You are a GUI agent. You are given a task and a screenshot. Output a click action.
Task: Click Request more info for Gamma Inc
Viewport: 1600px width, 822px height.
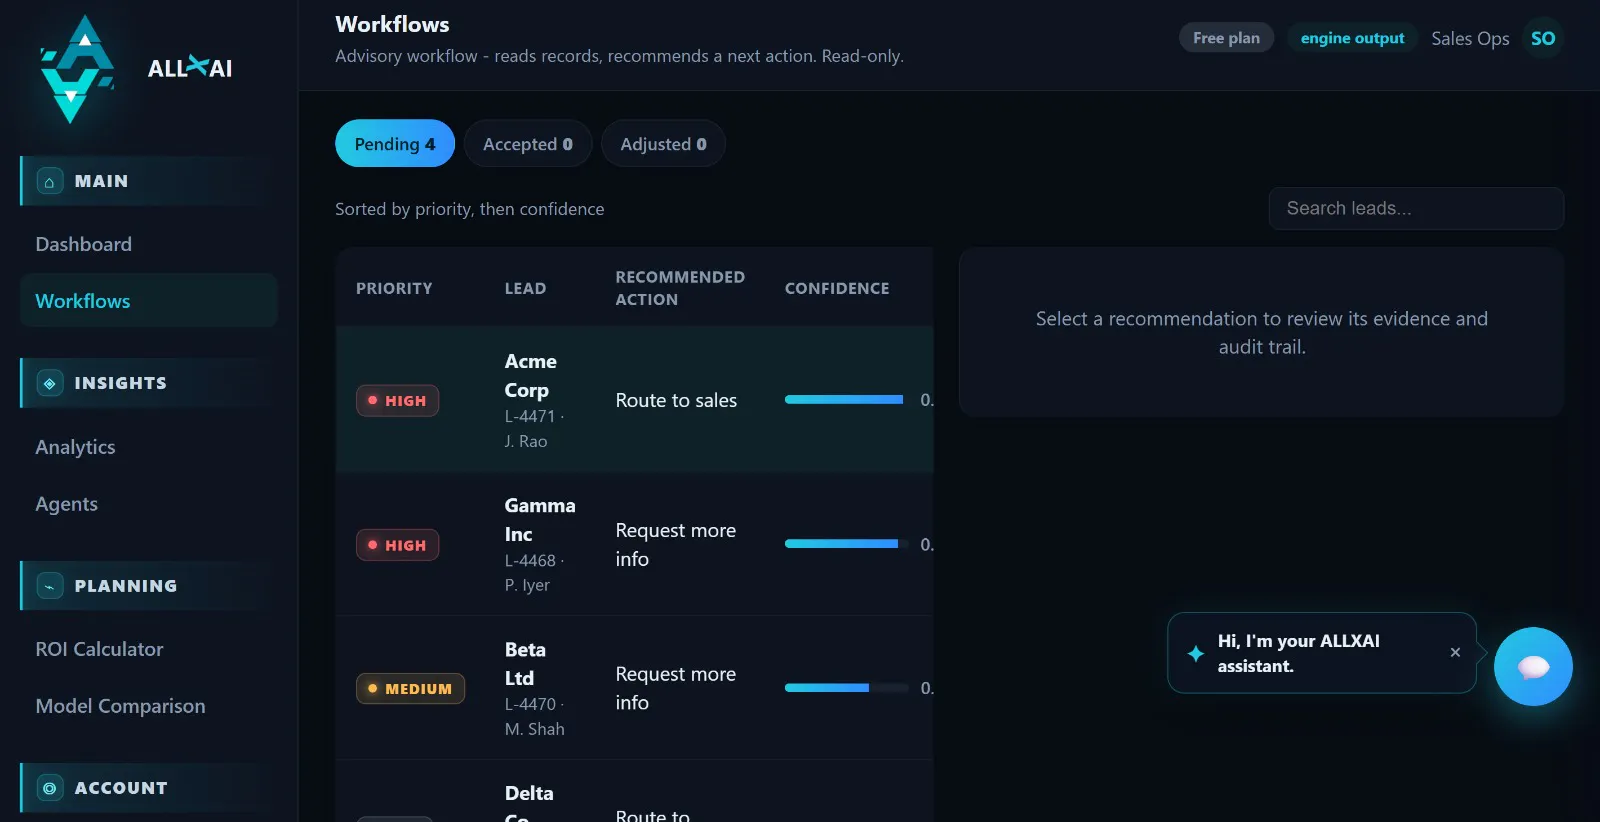point(676,544)
